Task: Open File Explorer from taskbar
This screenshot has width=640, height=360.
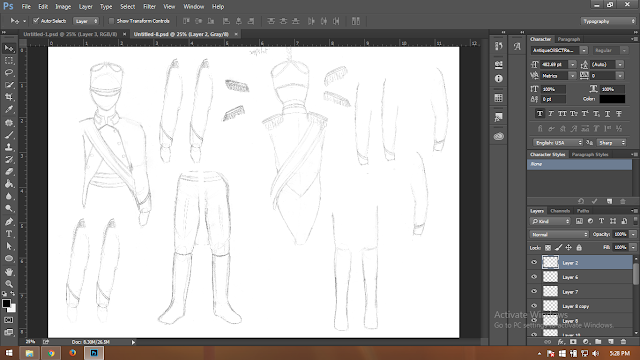Action: 29,353
